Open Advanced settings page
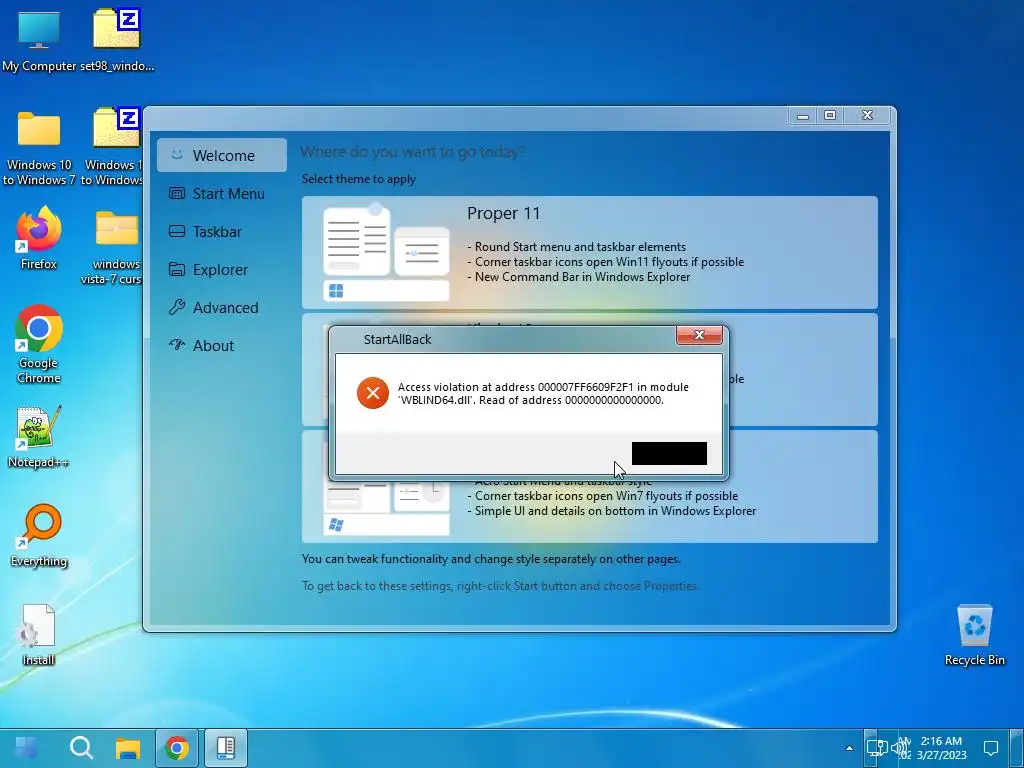Screen dimensions: 1024x768 pyautogui.click(x=222, y=307)
